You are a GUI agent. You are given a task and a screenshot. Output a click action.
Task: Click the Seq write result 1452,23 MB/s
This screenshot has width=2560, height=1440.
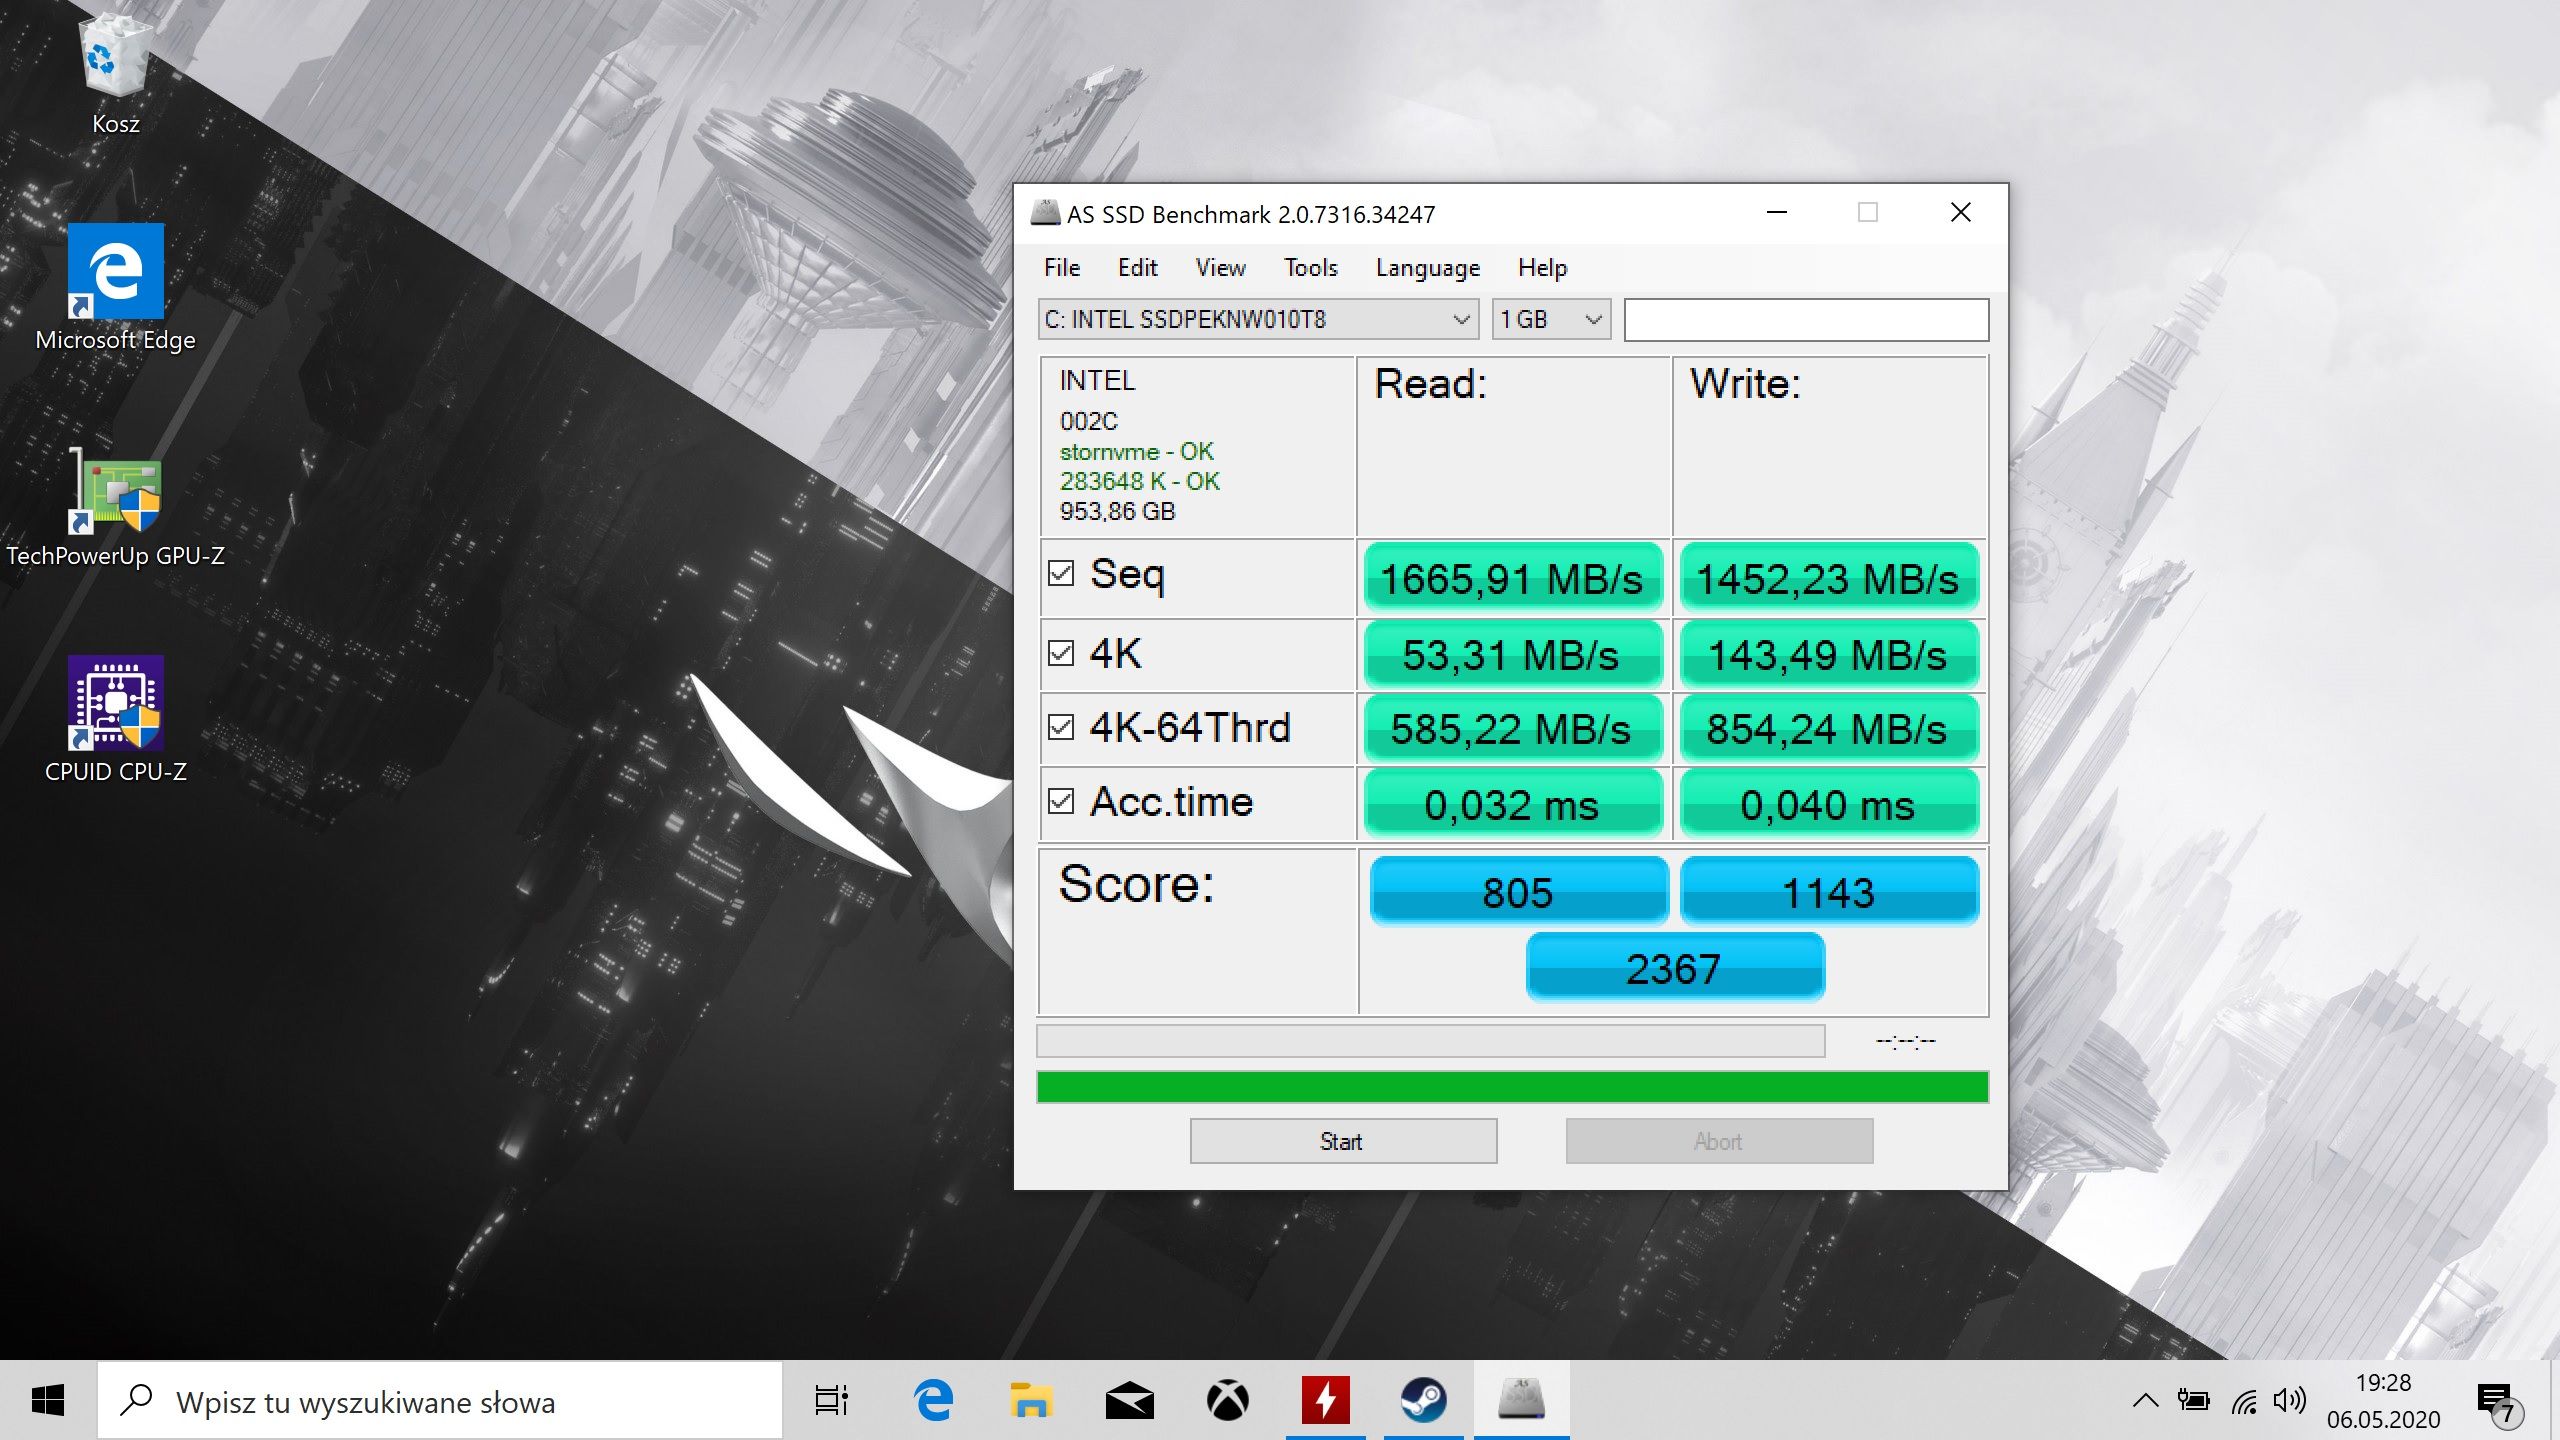coord(1829,578)
